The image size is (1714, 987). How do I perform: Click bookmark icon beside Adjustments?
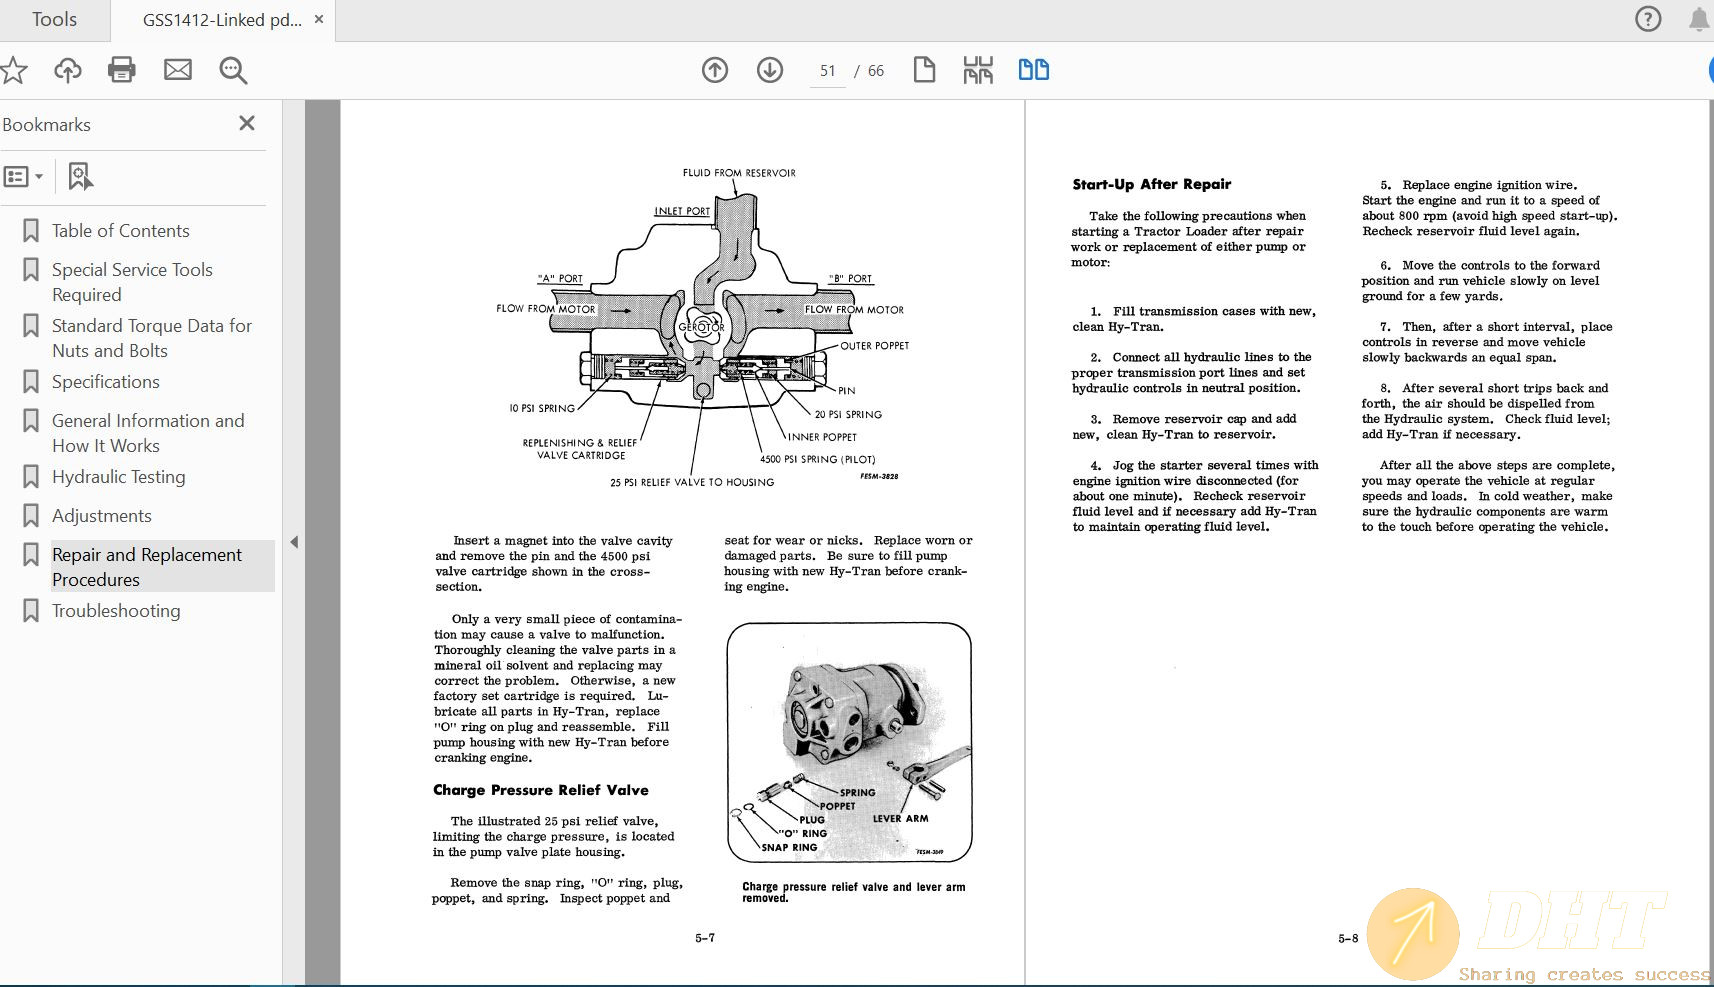(31, 516)
